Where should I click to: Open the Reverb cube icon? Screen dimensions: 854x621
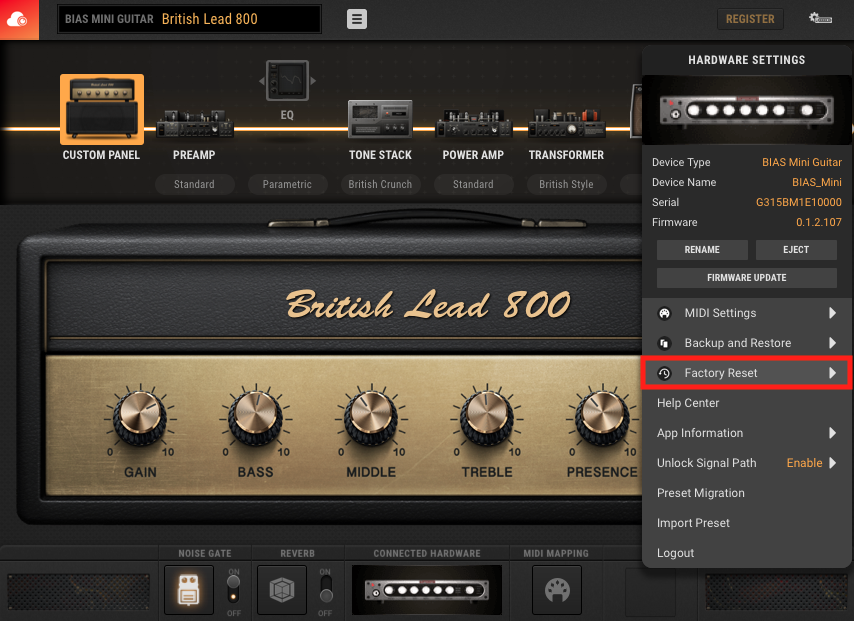click(282, 590)
